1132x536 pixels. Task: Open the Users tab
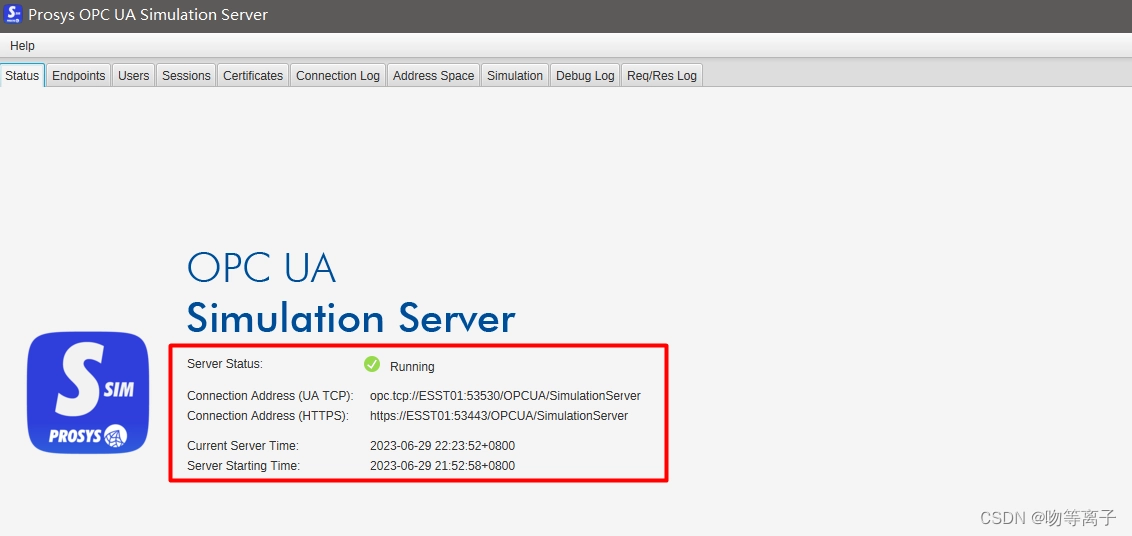134,76
